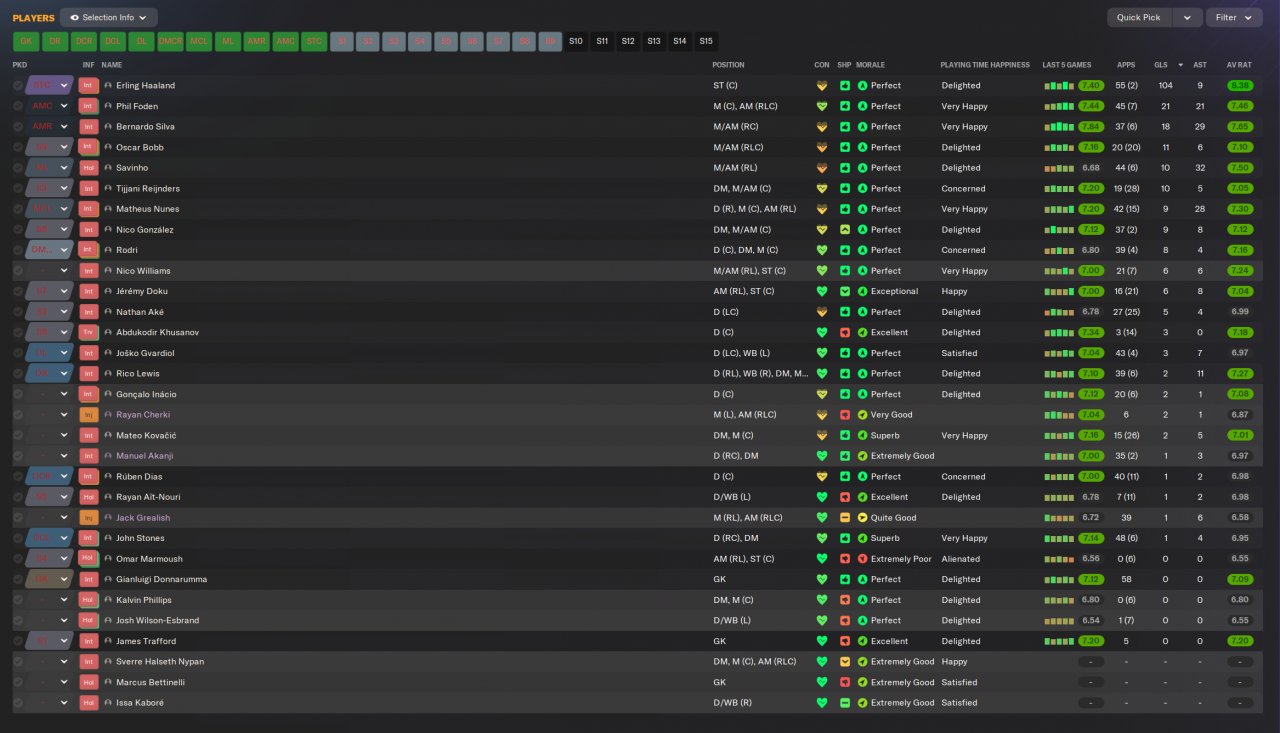Image resolution: width=1280 pixels, height=733 pixels.
Task: Open the Filter dropdown
Action: (1234, 17)
